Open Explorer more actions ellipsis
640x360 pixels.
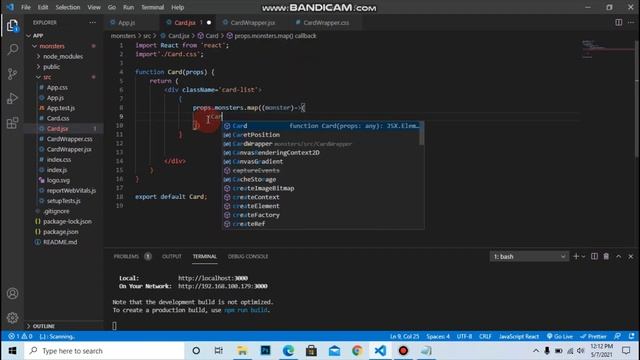pos(93,22)
